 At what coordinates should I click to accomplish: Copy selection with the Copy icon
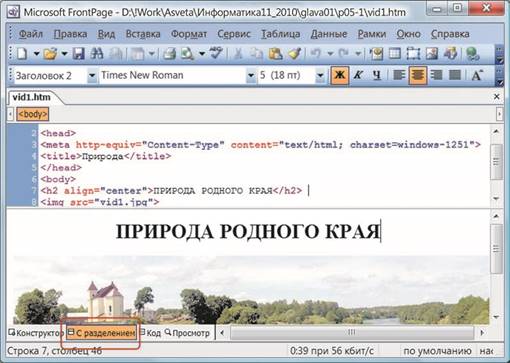[x=256, y=53]
